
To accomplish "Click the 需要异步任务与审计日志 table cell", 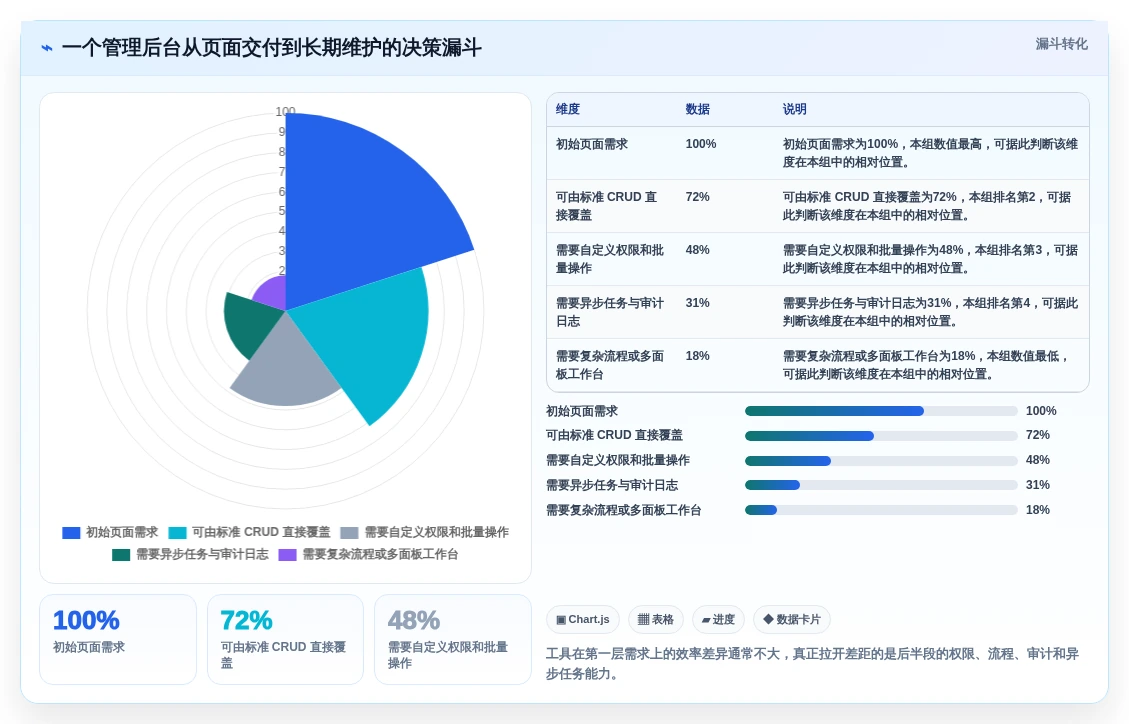I will (609, 312).
